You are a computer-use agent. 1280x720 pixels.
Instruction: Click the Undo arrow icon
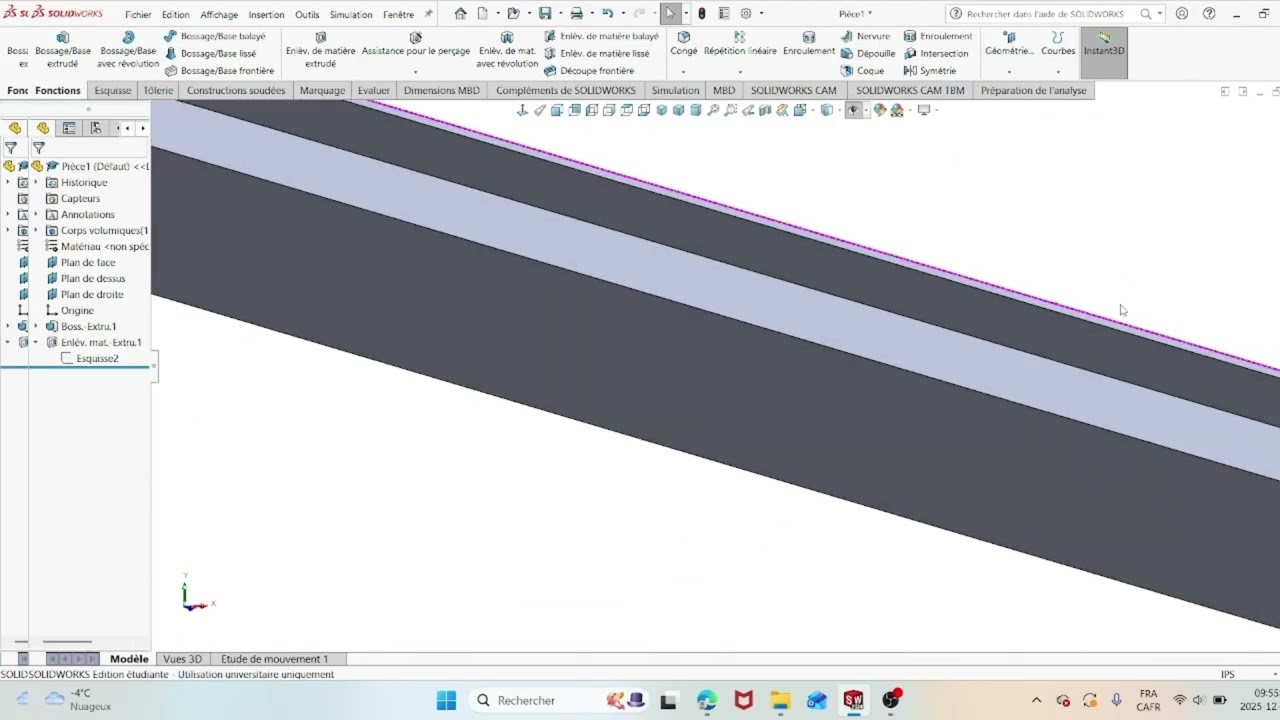[607, 14]
